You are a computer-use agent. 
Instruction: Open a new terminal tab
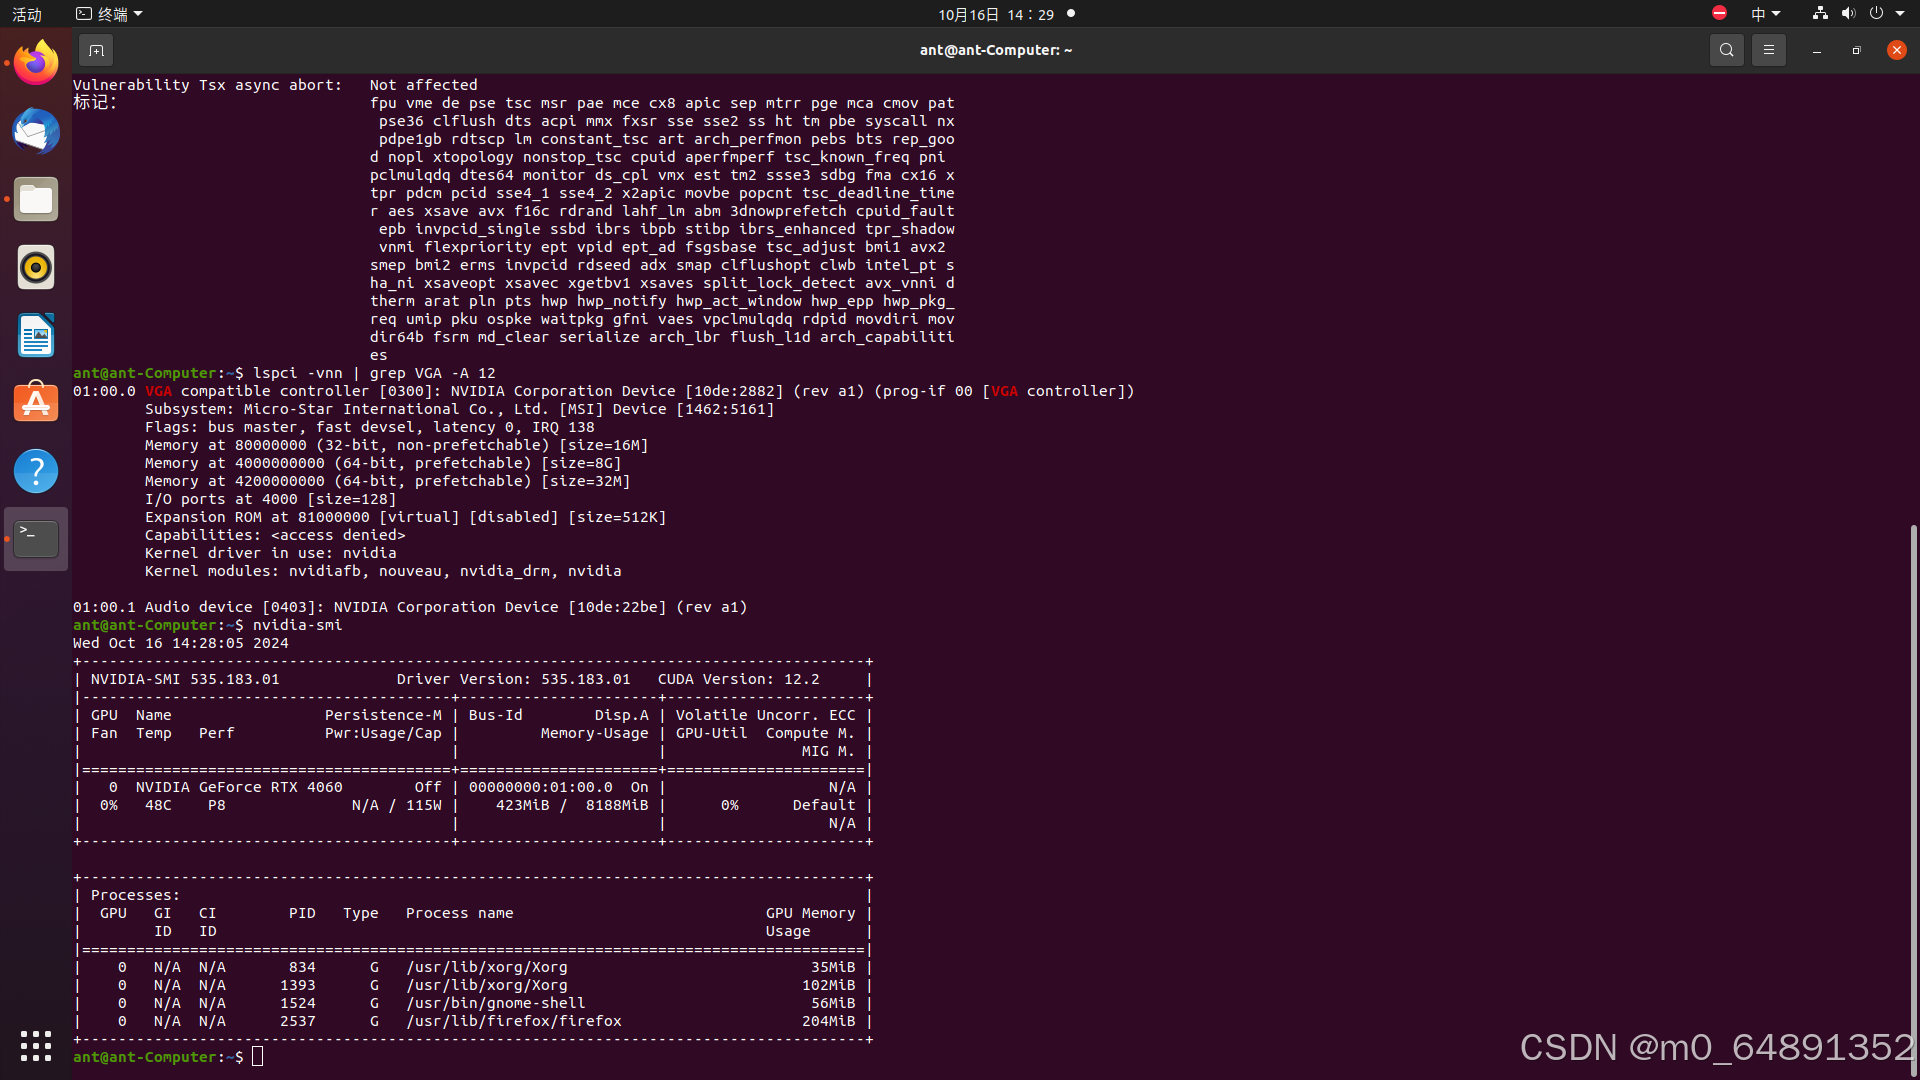coord(96,50)
